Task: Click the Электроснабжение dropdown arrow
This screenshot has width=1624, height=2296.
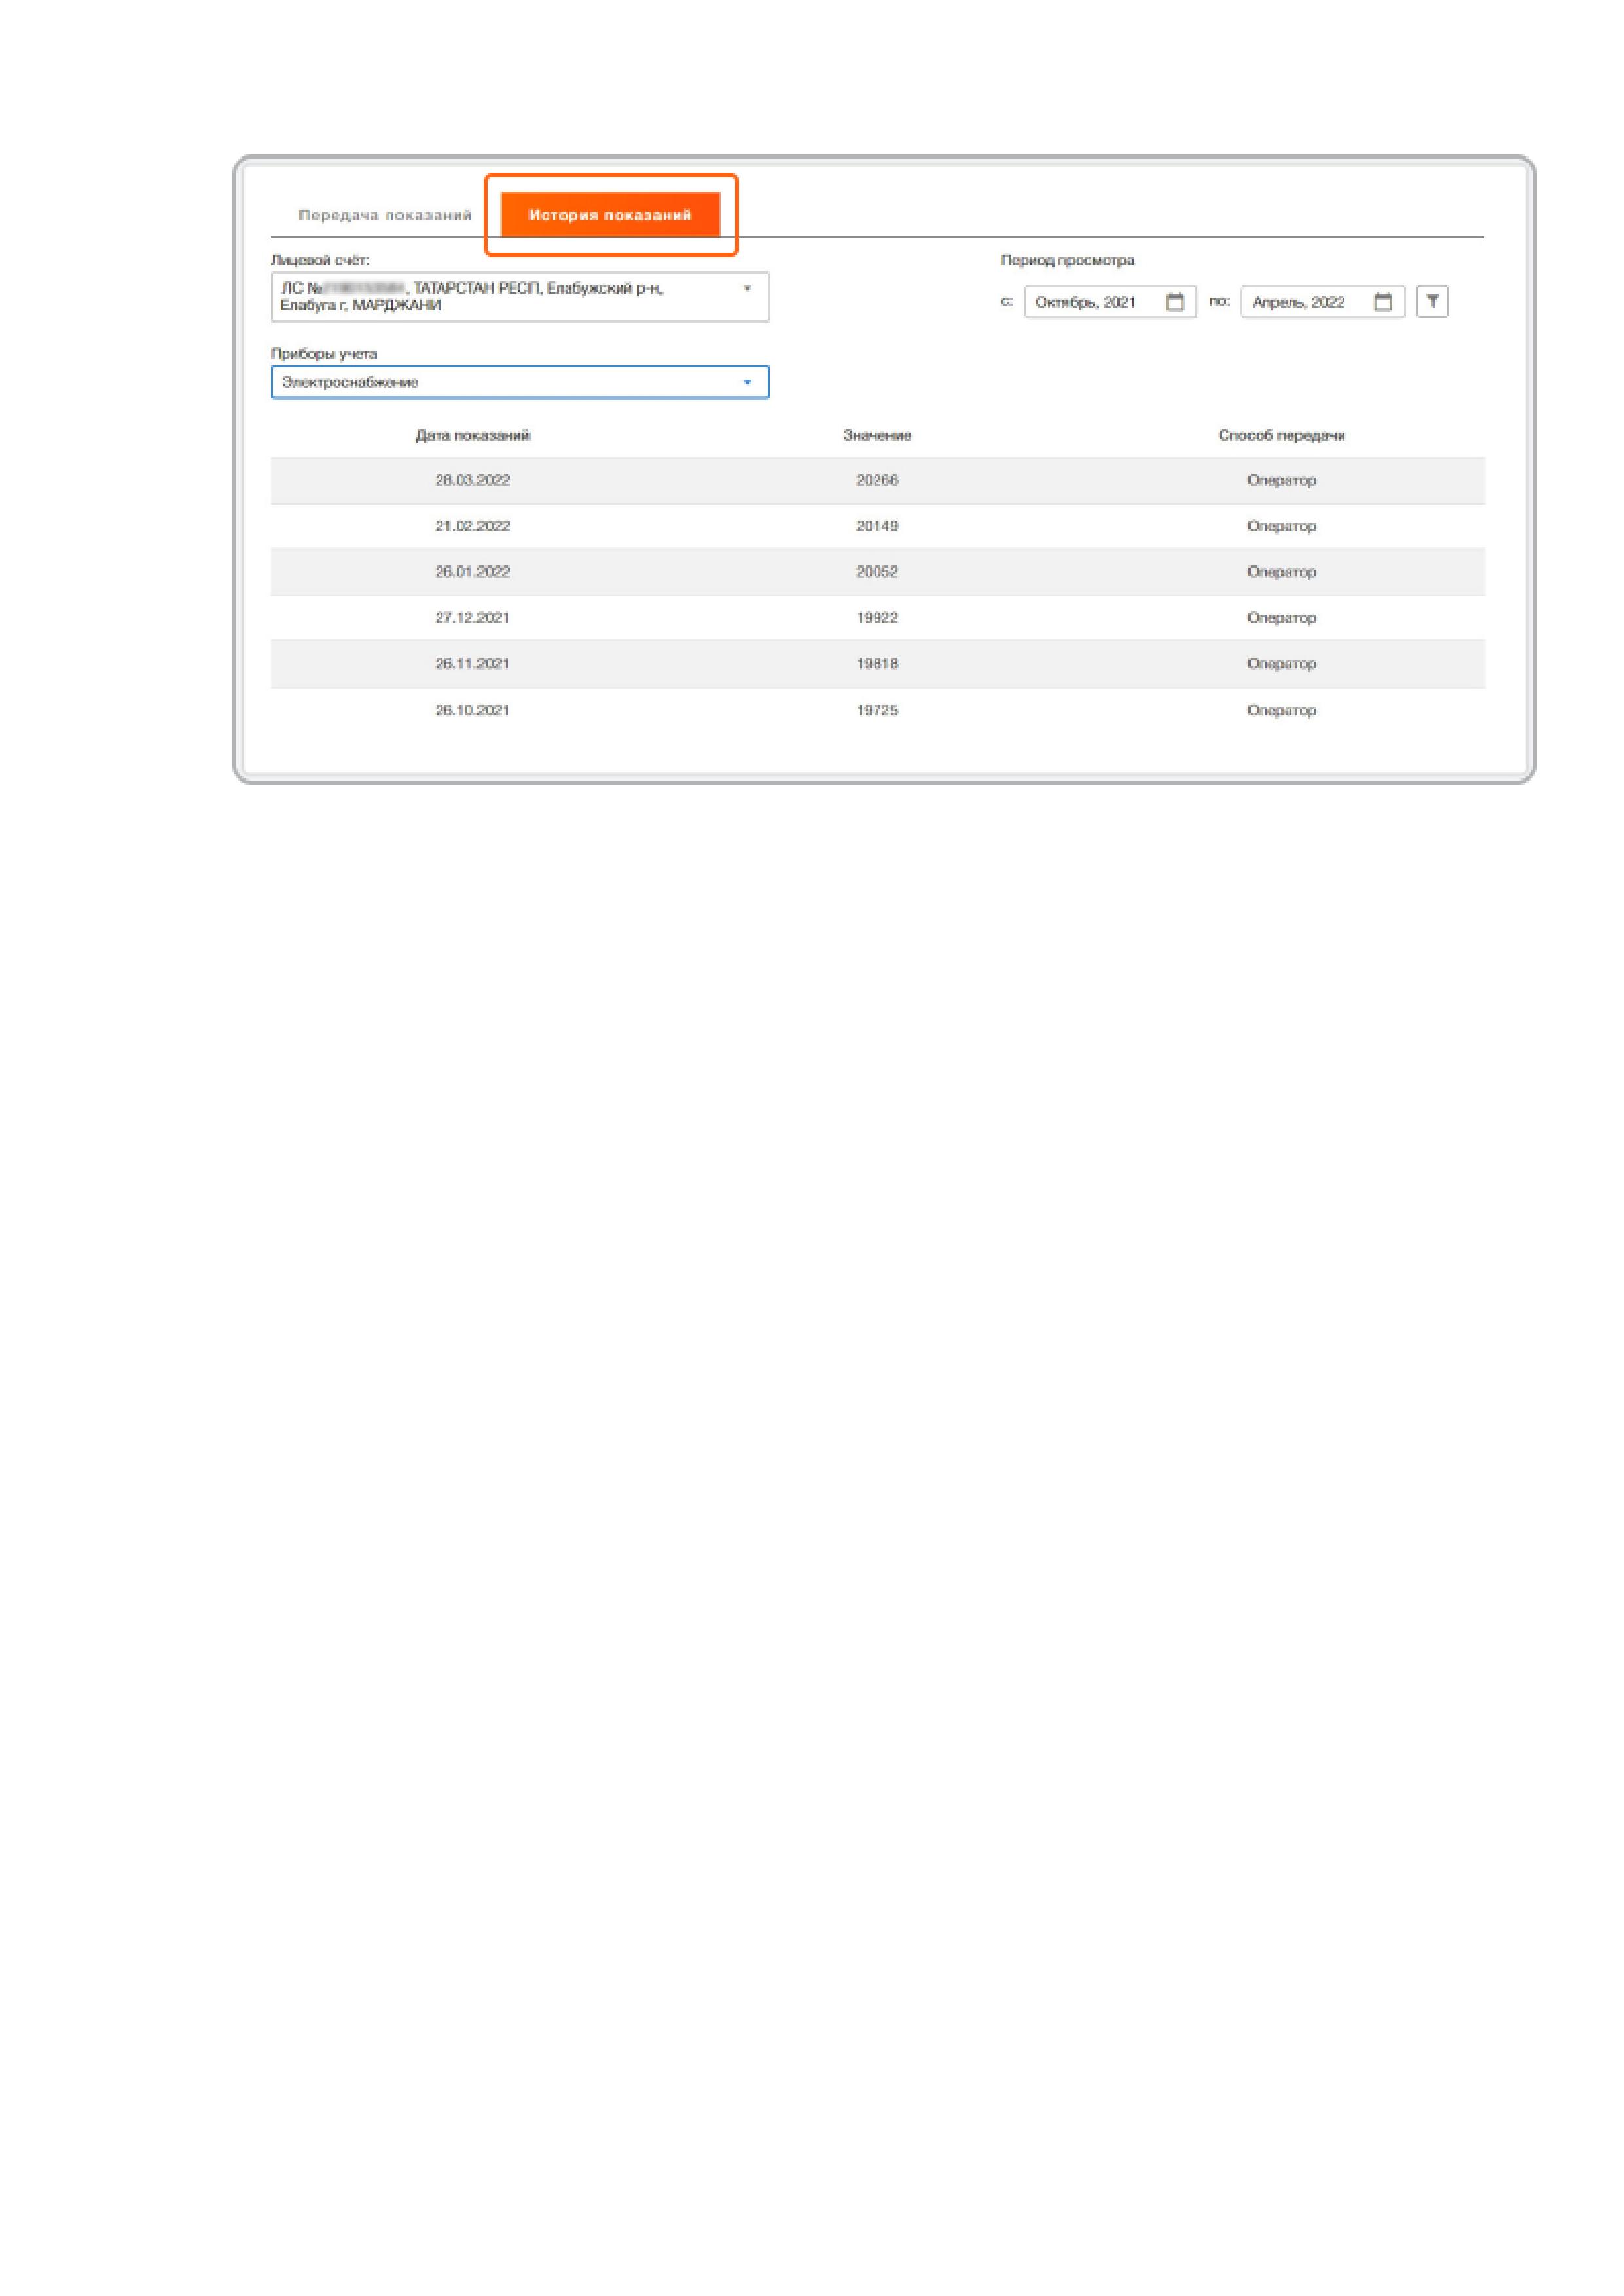Action: [x=747, y=382]
